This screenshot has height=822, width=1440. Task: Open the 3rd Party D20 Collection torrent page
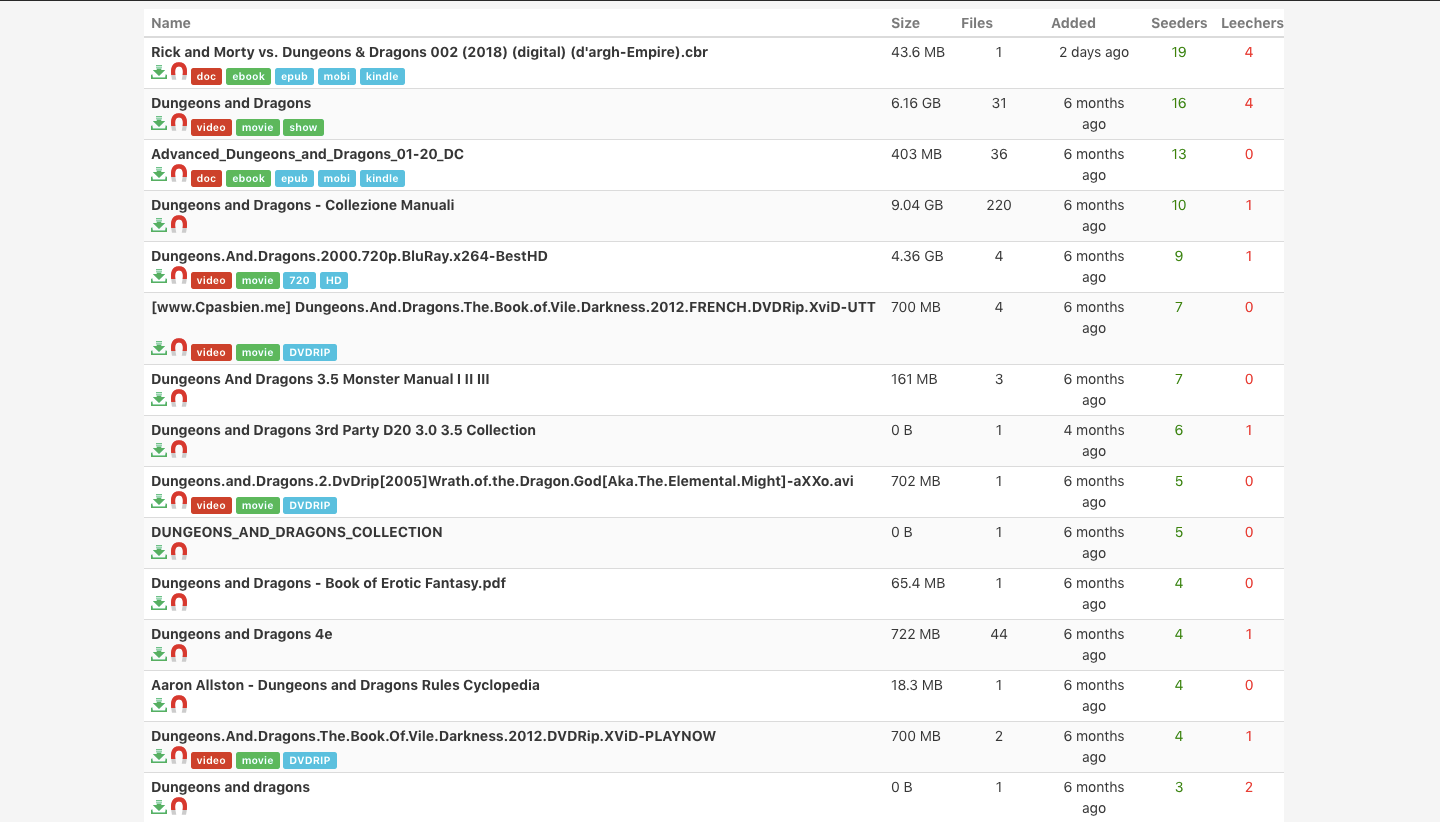pos(343,430)
